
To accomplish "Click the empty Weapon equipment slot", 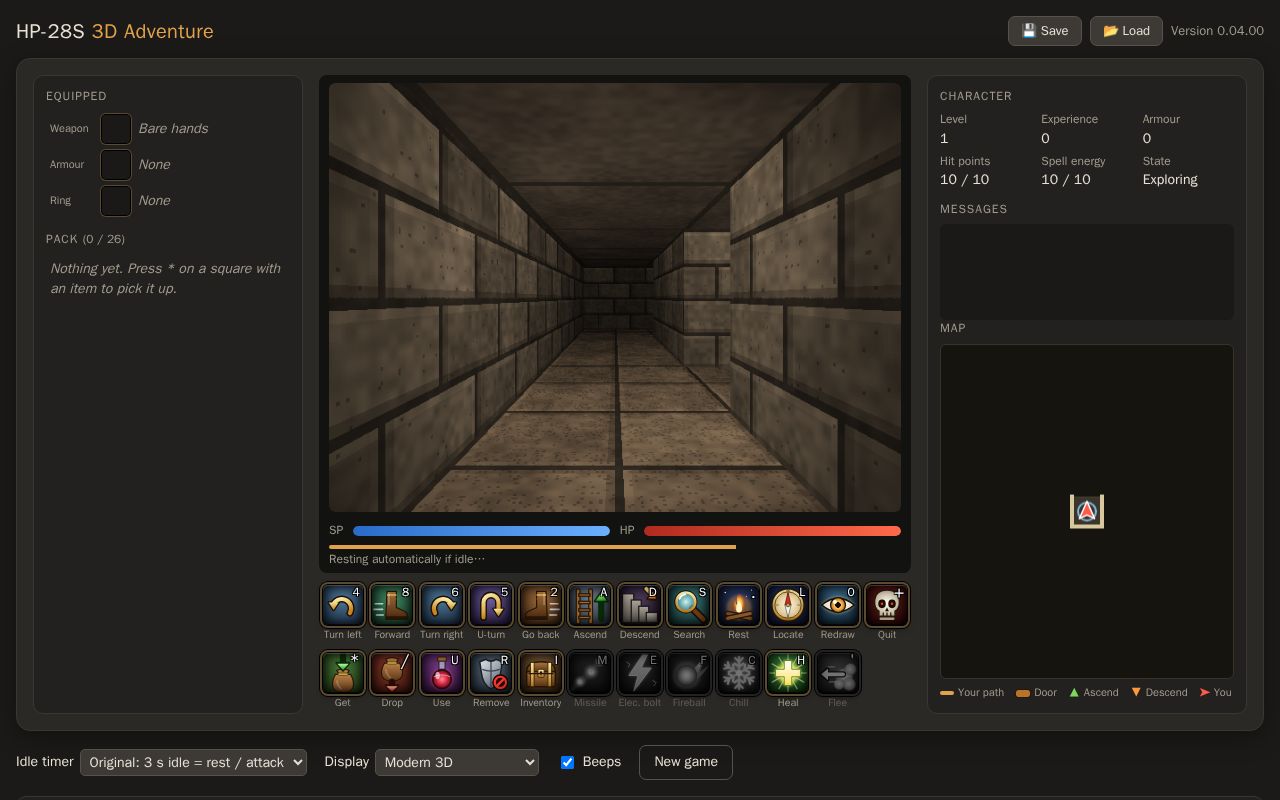I will [116, 129].
